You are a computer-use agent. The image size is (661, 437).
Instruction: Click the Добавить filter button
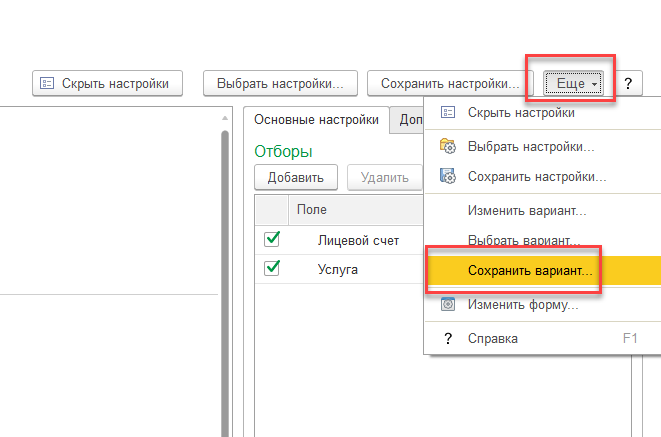coord(296,177)
